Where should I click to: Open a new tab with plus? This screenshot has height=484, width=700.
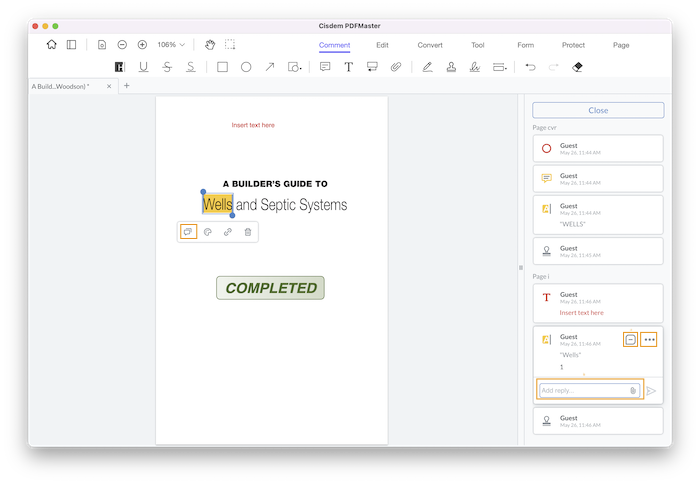127,86
